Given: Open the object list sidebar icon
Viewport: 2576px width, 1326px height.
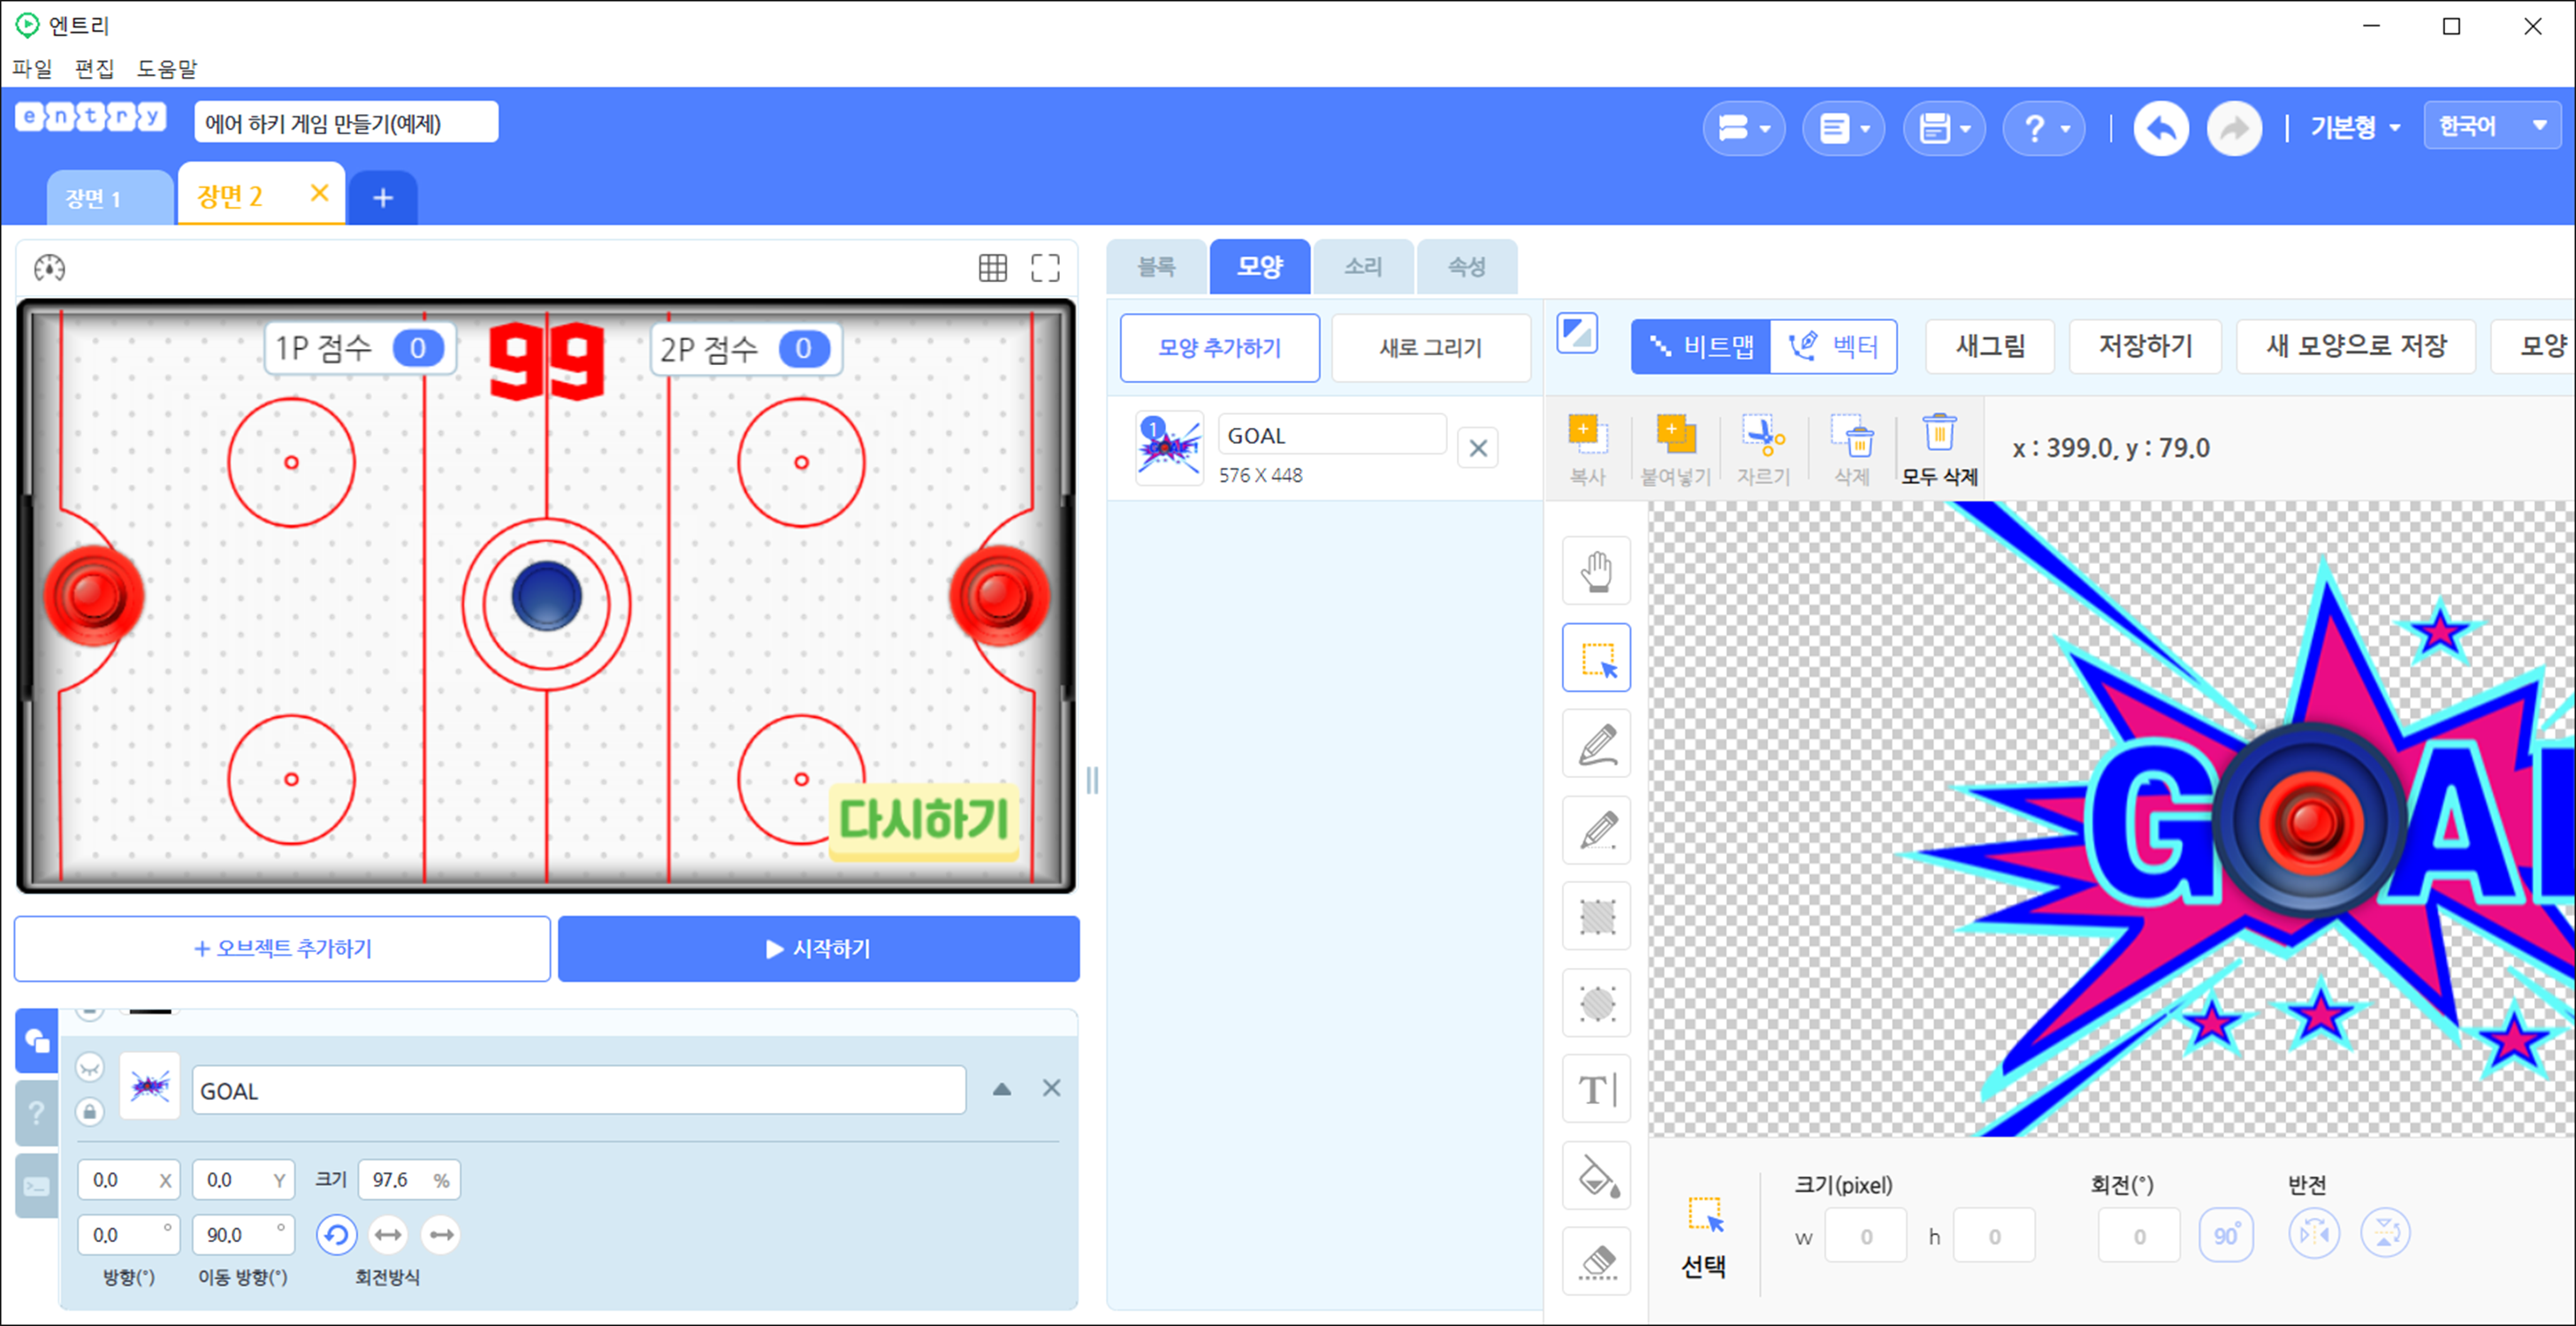Looking at the screenshot, I should coord(37,1041).
